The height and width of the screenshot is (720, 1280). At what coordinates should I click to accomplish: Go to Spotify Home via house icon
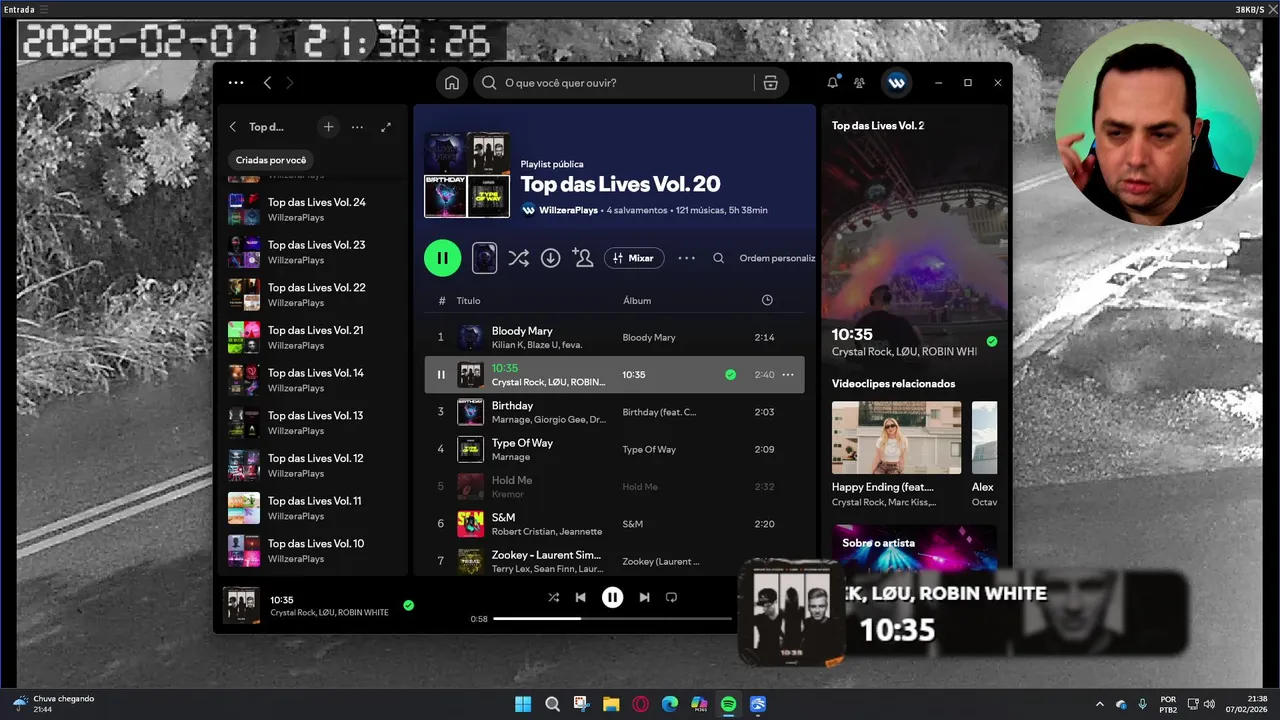coord(452,83)
